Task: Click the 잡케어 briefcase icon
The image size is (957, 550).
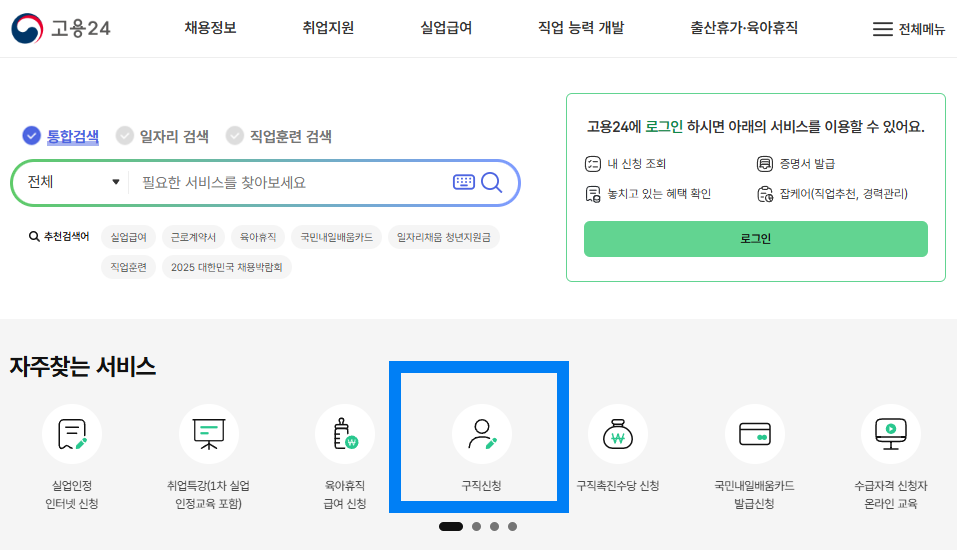Action: click(x=765, y=194)
